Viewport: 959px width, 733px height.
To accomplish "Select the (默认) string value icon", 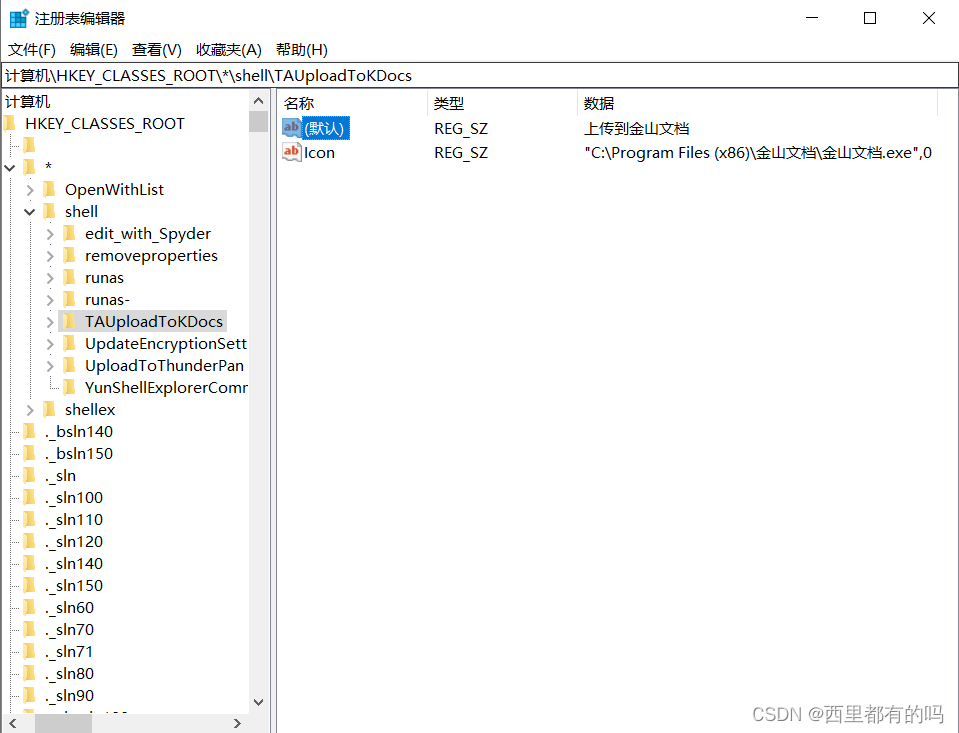I will (292, 128).
